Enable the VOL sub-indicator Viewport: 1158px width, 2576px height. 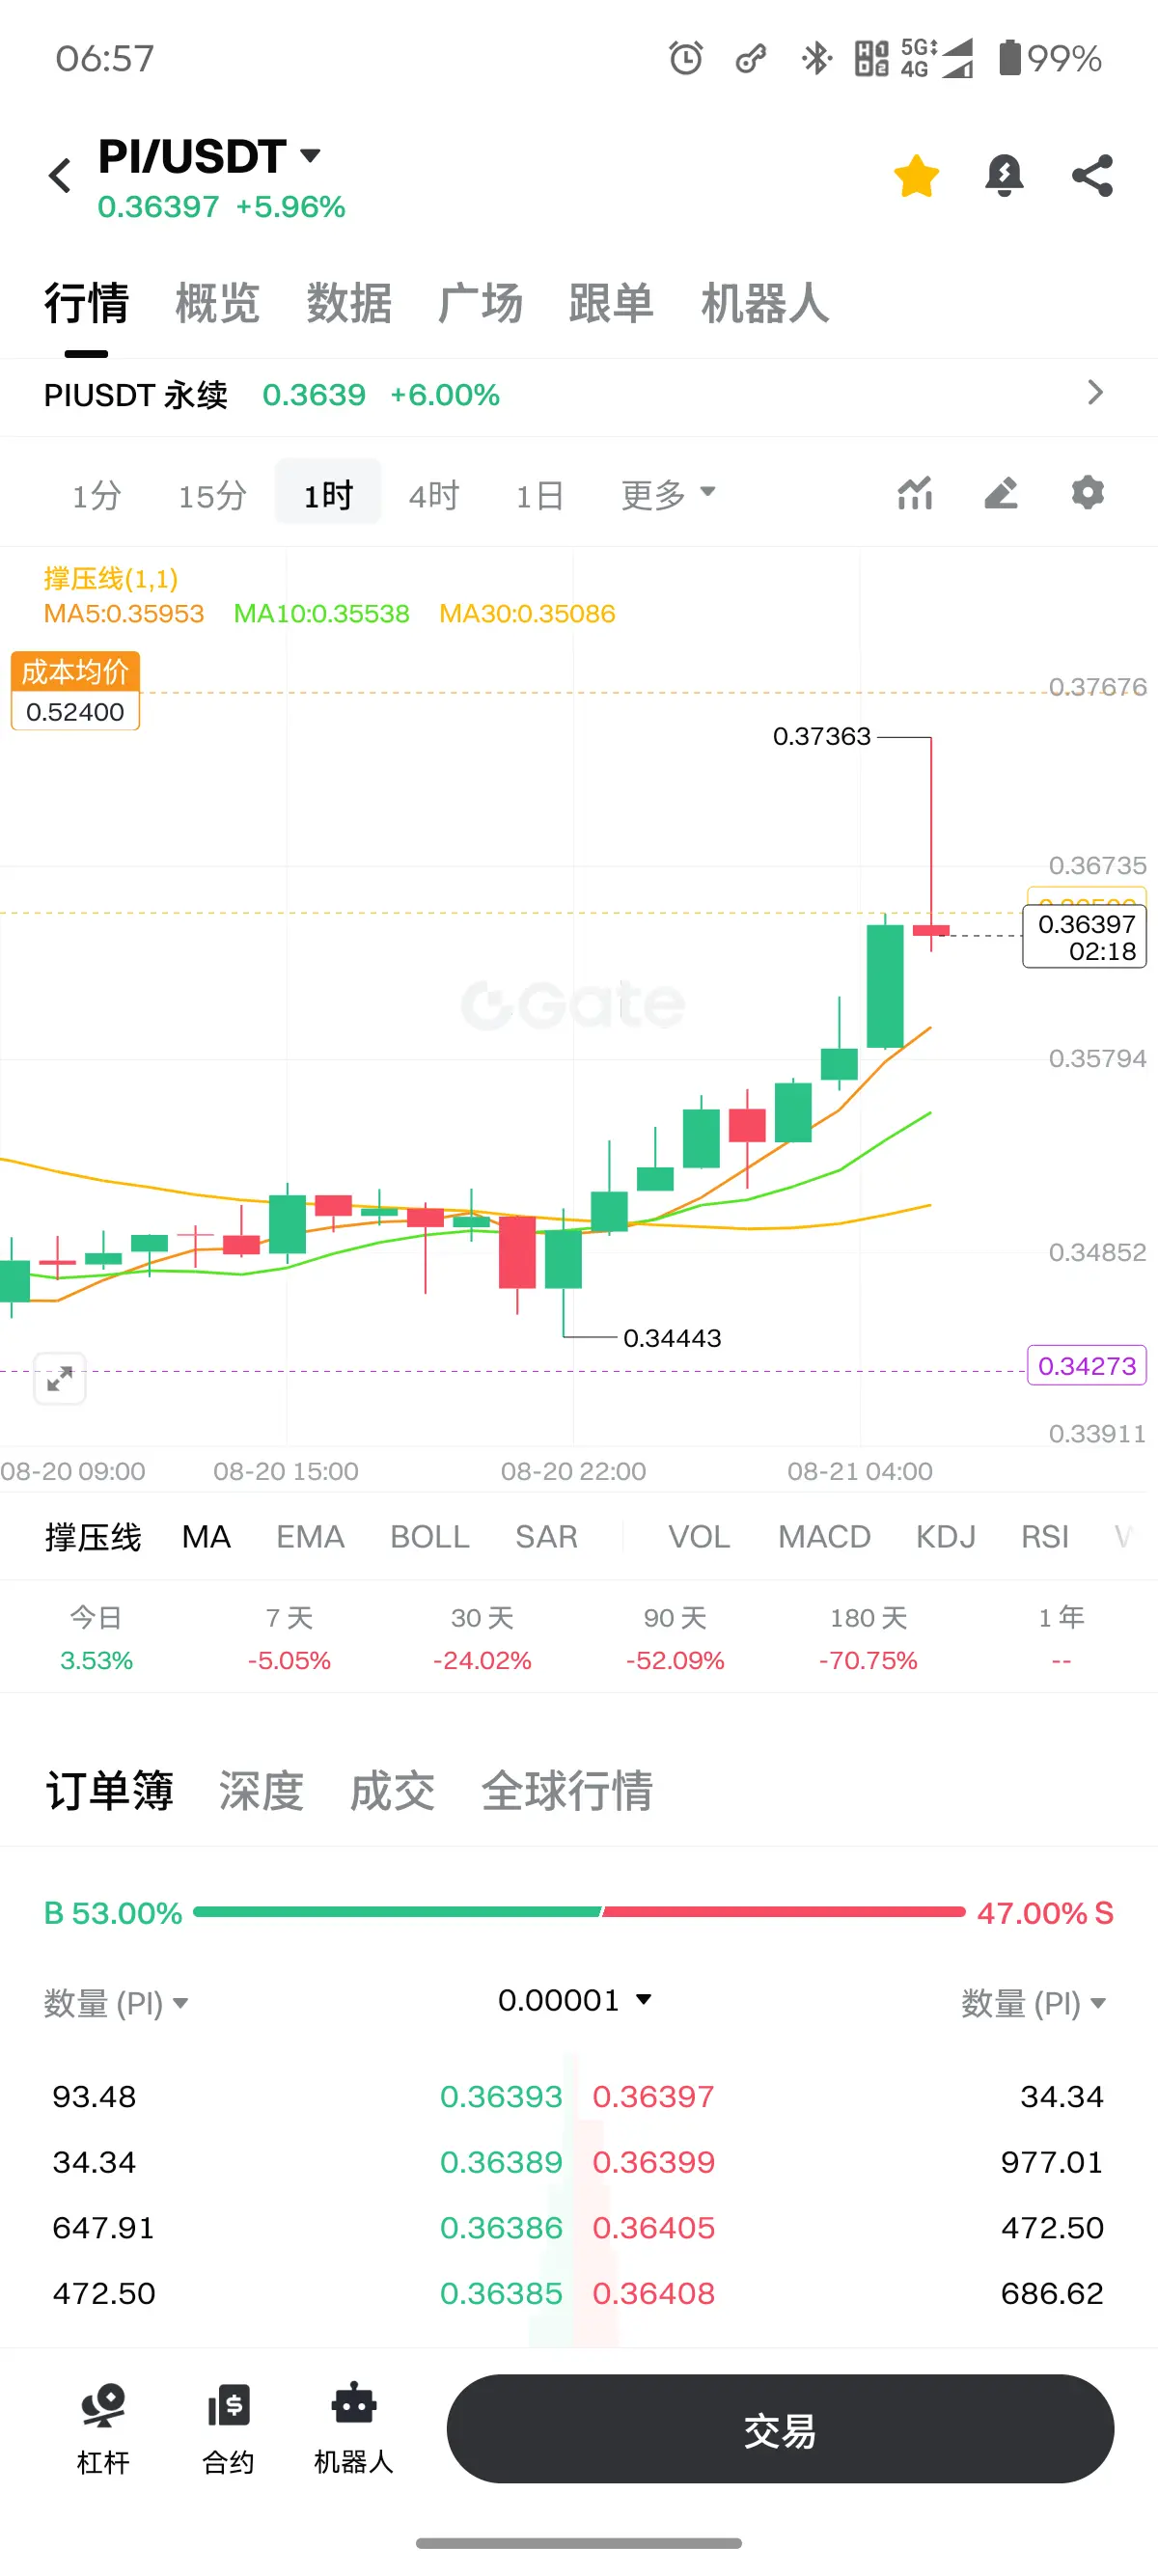(x=699, y=1537)
